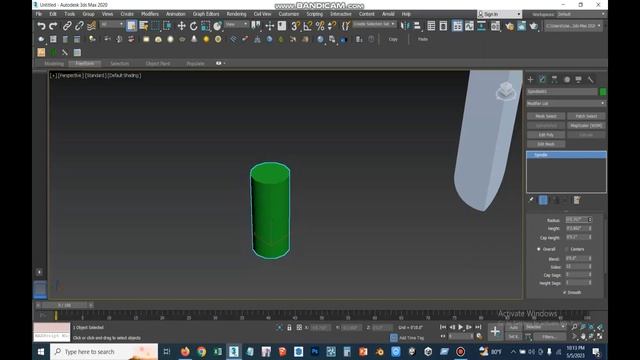Screen dimensions: 640x360
Task: Choose the Select and Scale tool
Action: 205,26
